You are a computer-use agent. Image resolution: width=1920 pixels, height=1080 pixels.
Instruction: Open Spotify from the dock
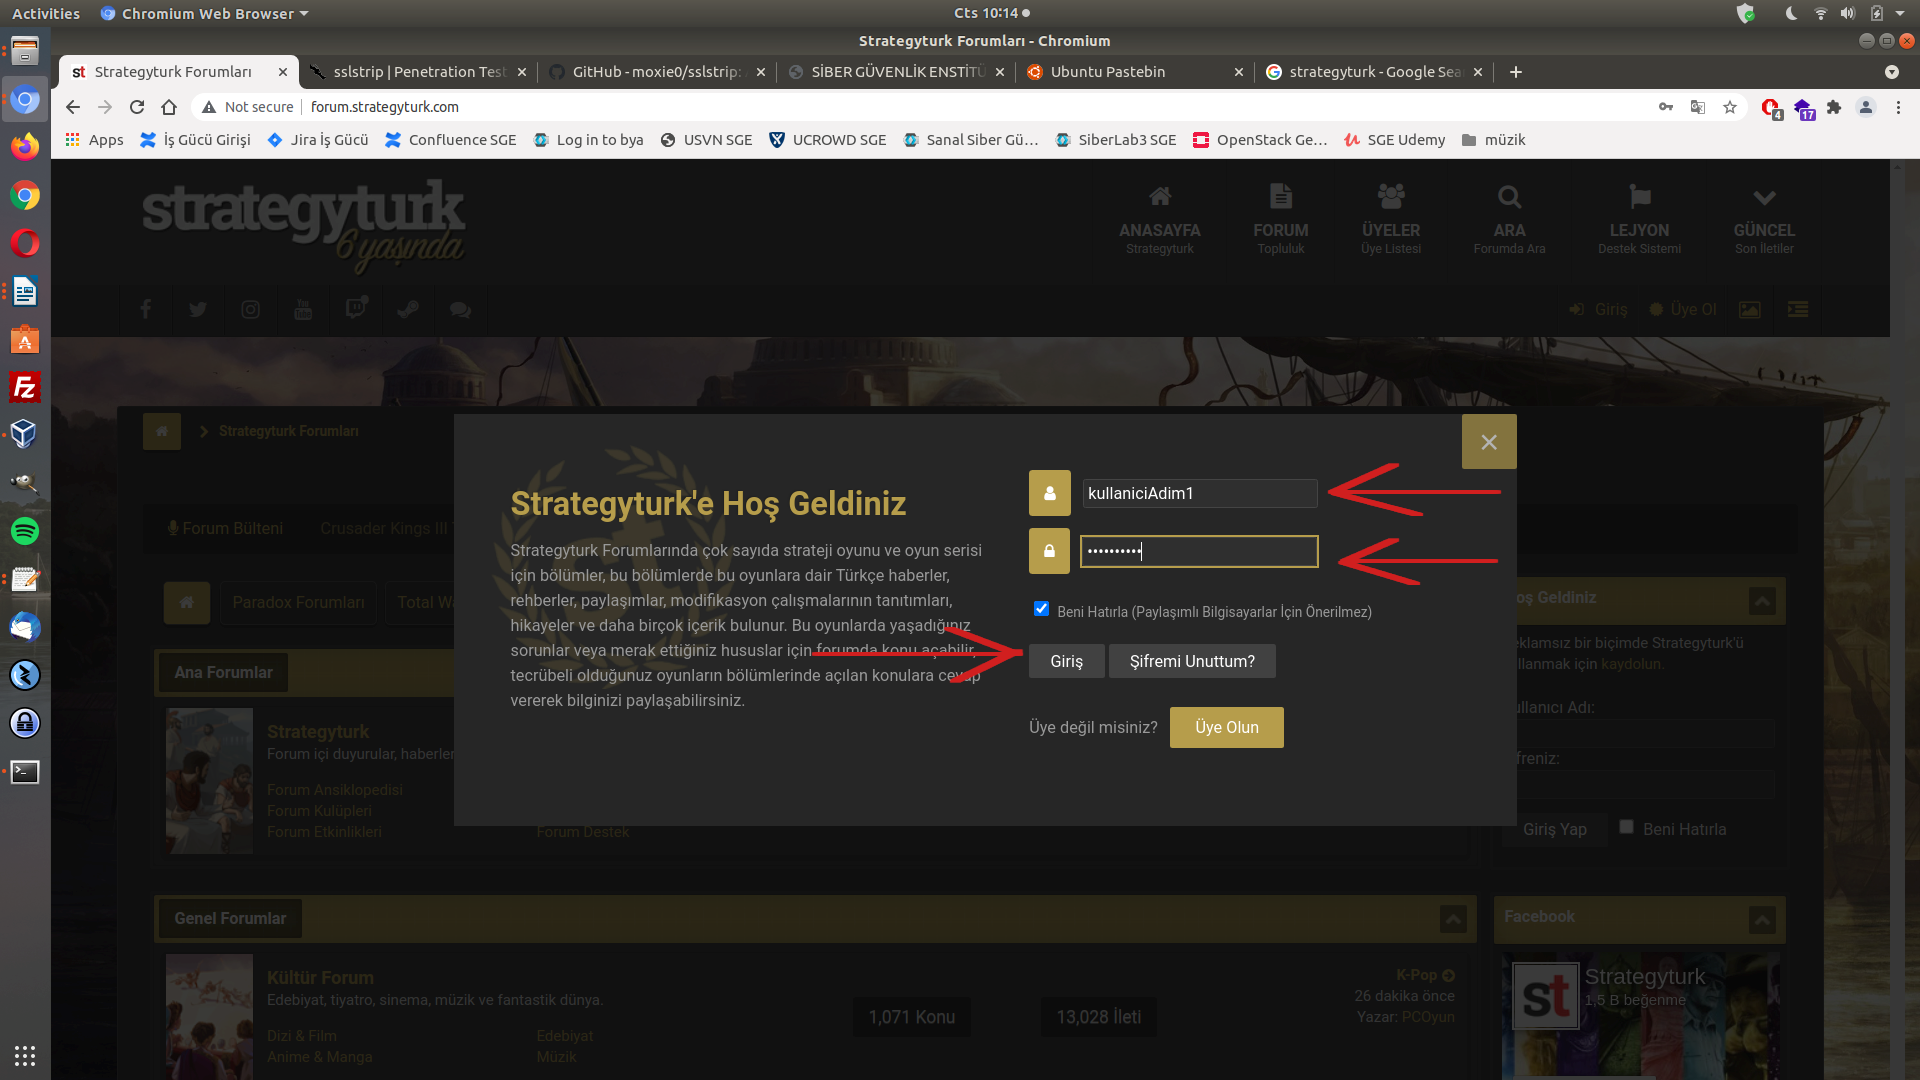click(25, 531)
